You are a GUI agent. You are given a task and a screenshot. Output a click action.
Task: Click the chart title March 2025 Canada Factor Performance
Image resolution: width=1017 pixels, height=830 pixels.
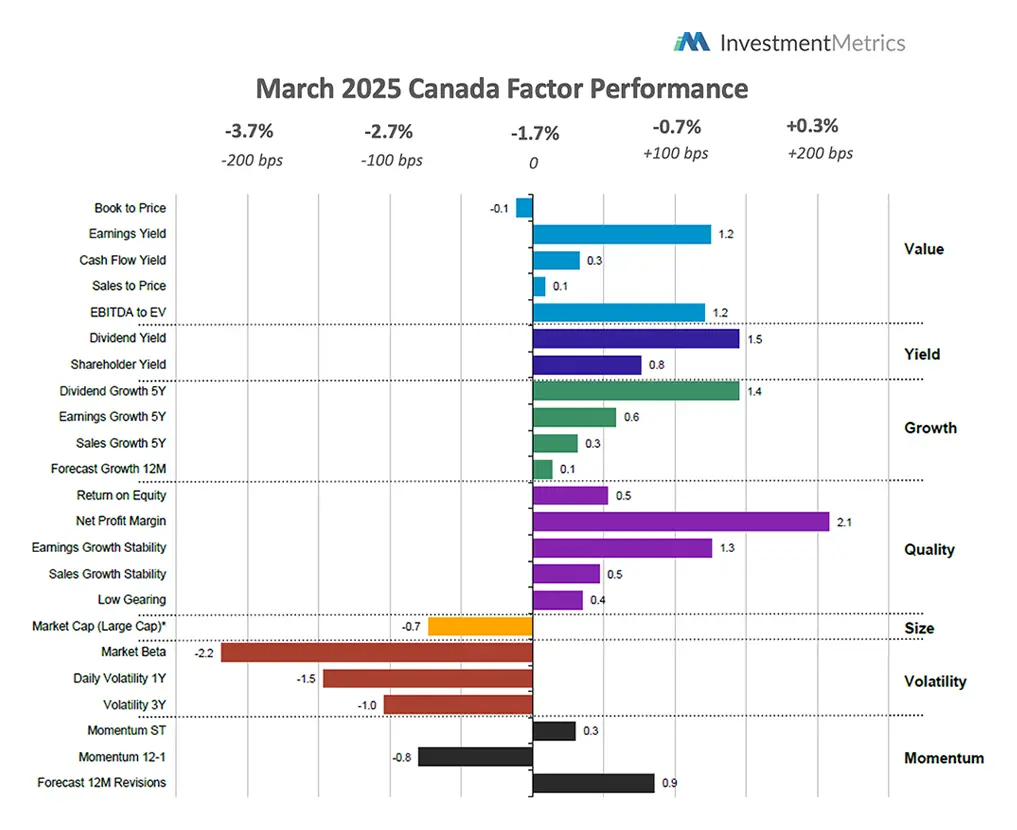click(x=501, y=88)
